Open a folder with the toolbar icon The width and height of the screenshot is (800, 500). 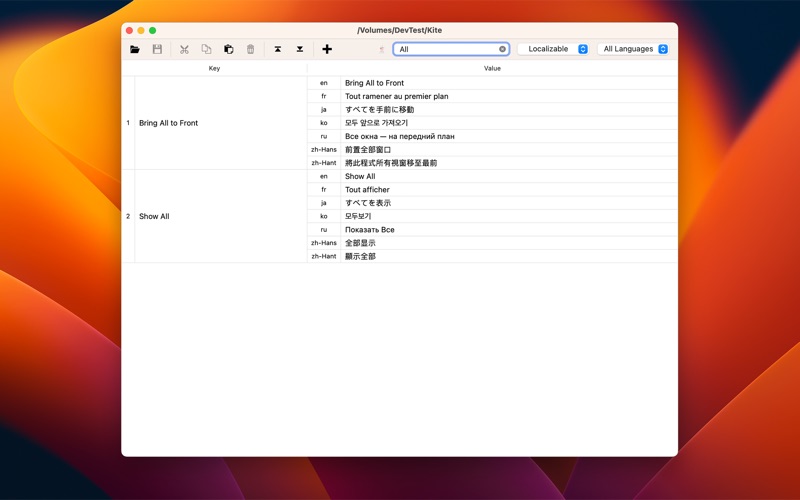pyautogui.click(x=135, y=49)
